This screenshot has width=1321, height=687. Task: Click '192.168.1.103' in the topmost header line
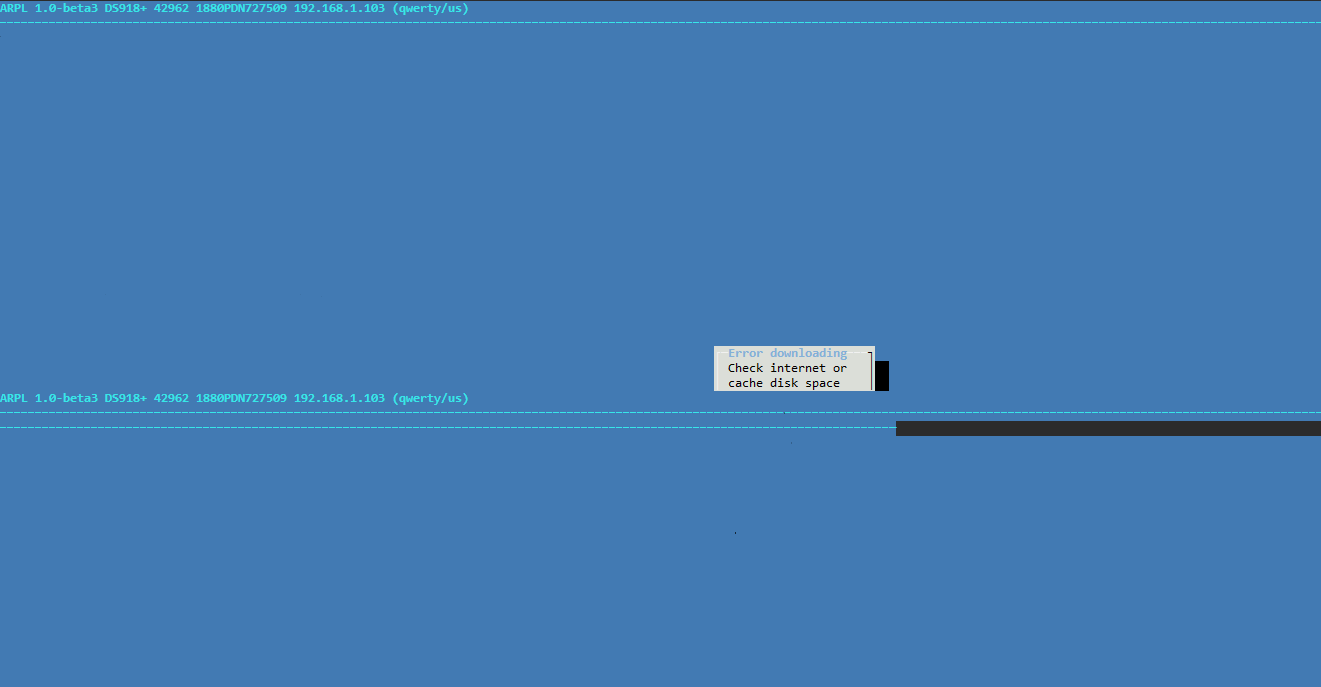click(x=339, y=8)
